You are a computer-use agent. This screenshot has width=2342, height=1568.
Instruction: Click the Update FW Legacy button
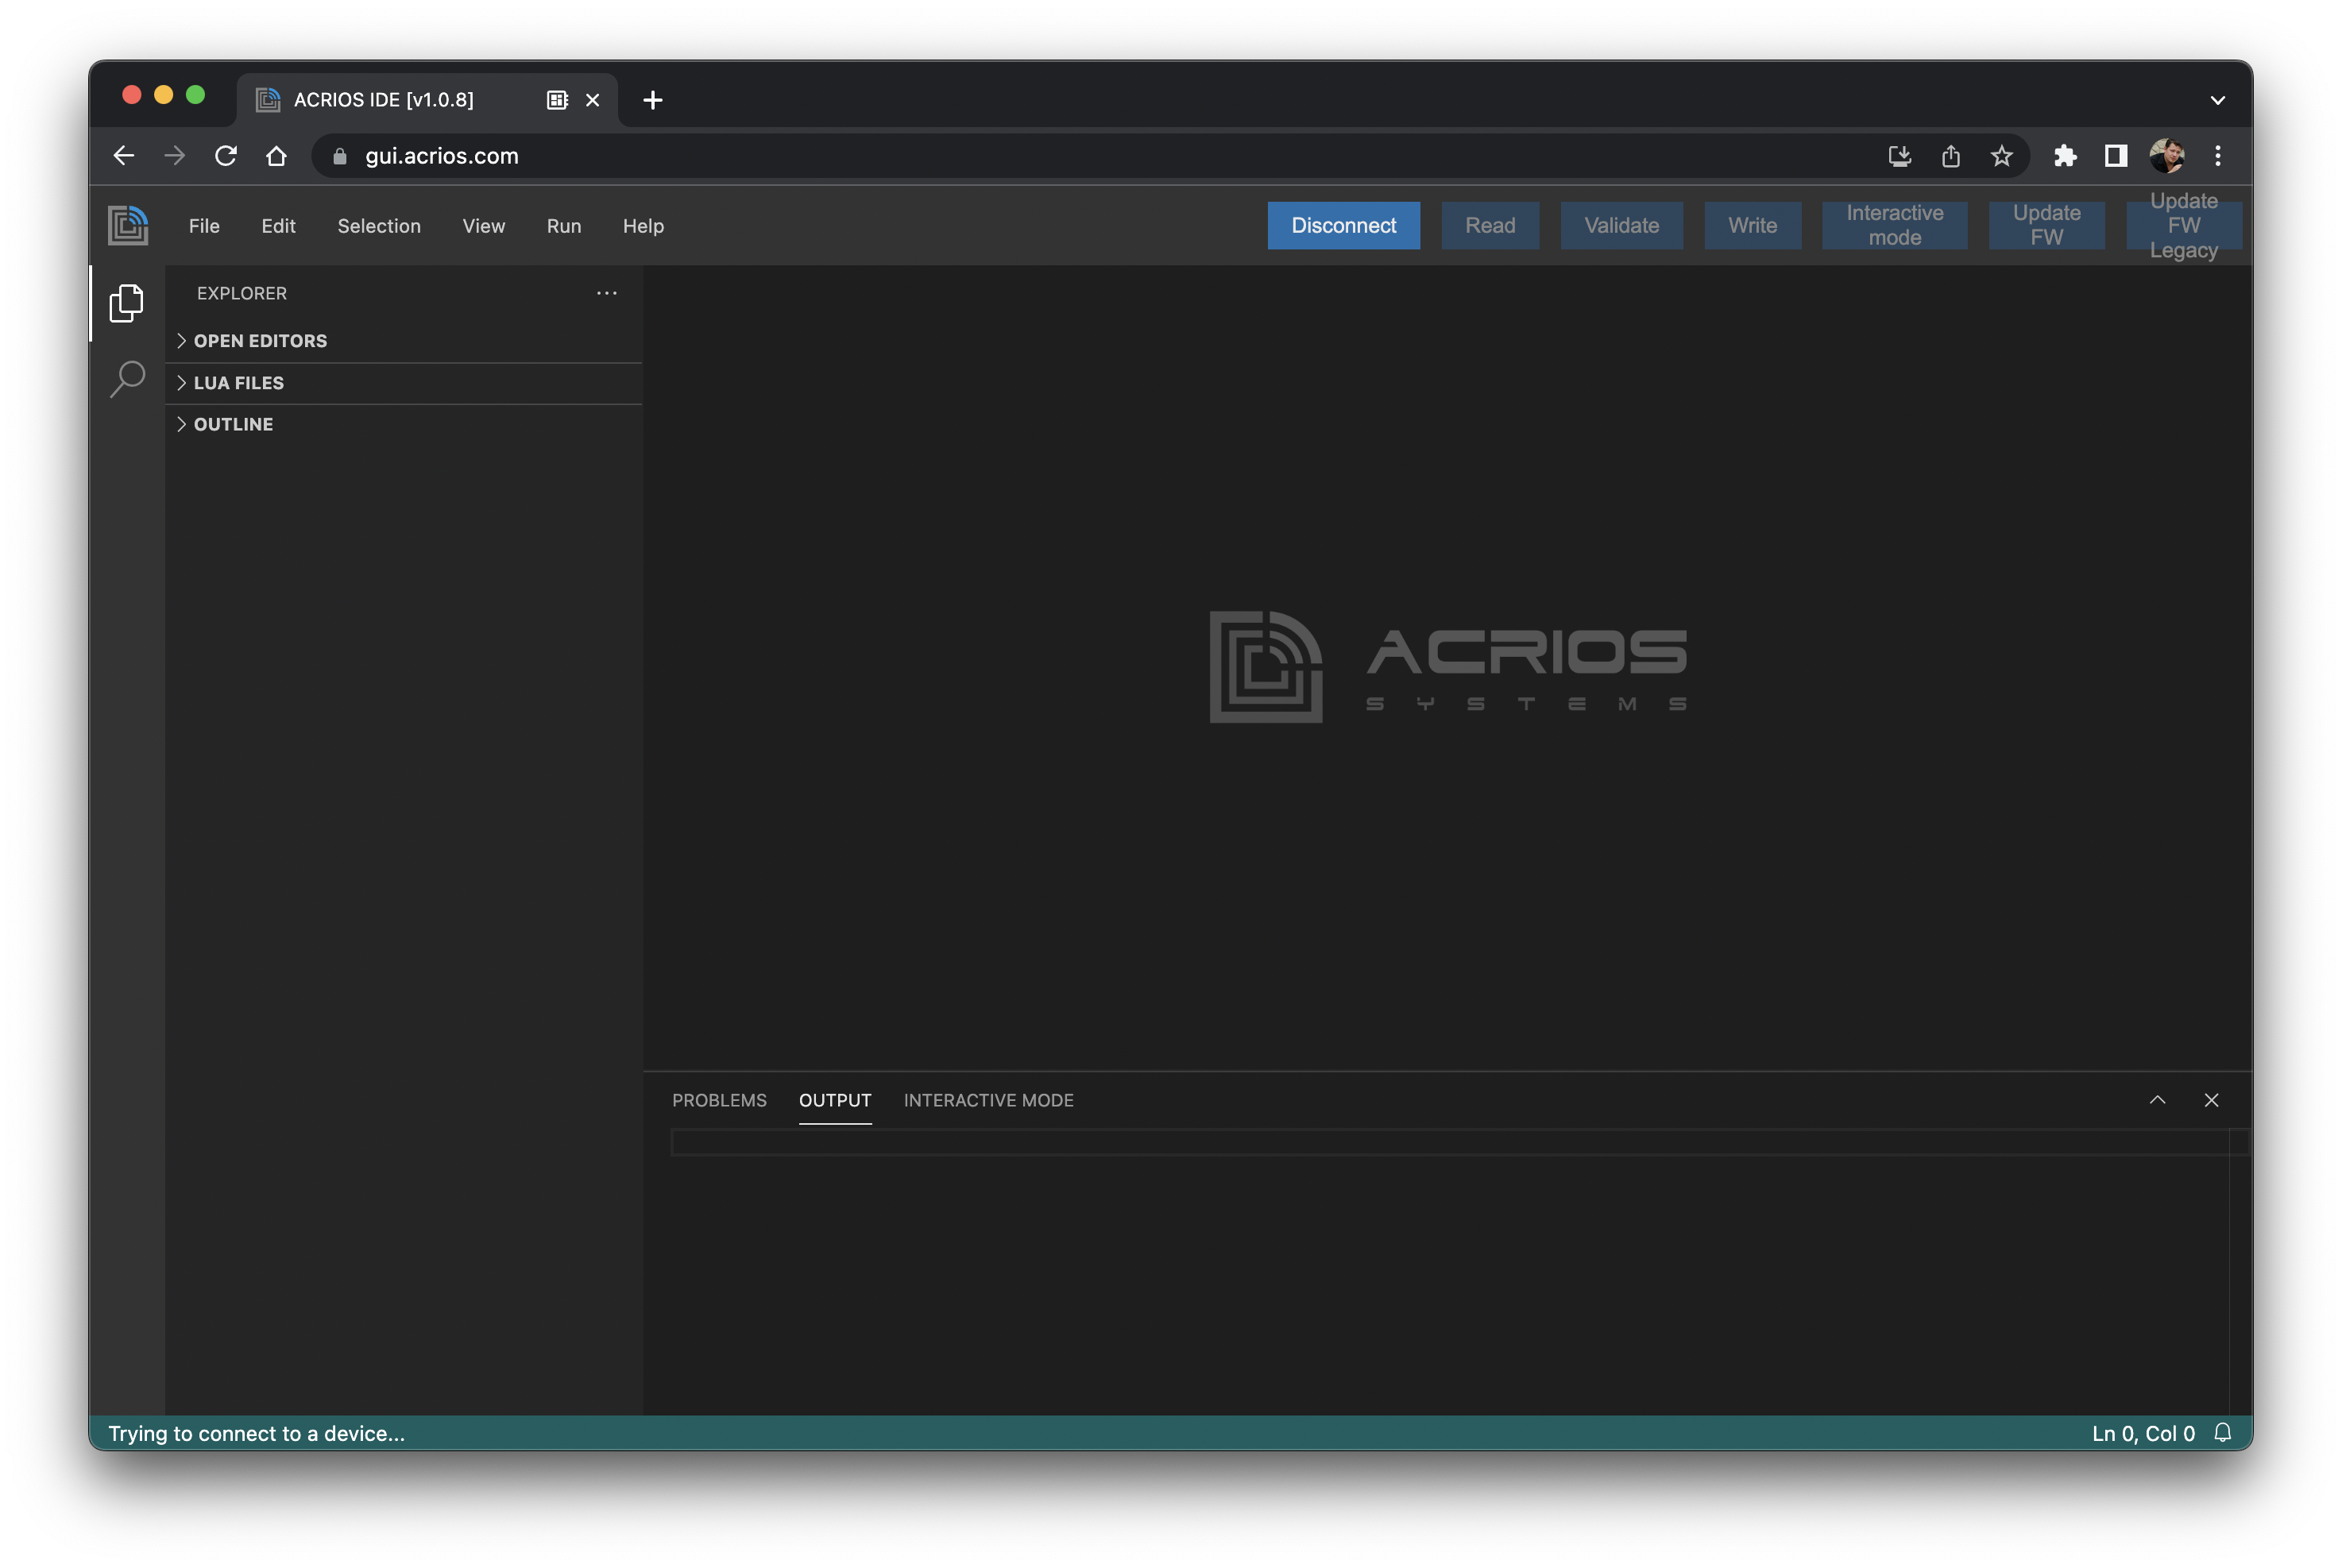(2183, 225)
